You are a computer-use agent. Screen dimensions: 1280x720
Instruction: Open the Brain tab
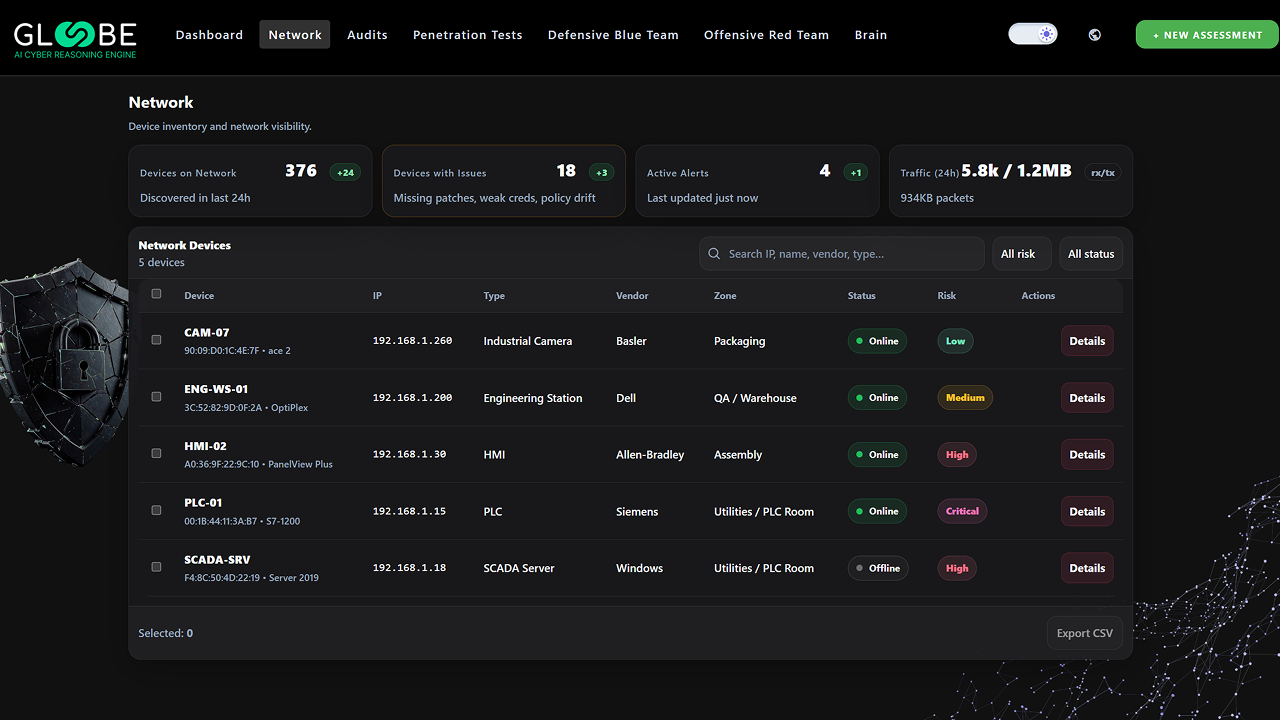tap(871, 35)
